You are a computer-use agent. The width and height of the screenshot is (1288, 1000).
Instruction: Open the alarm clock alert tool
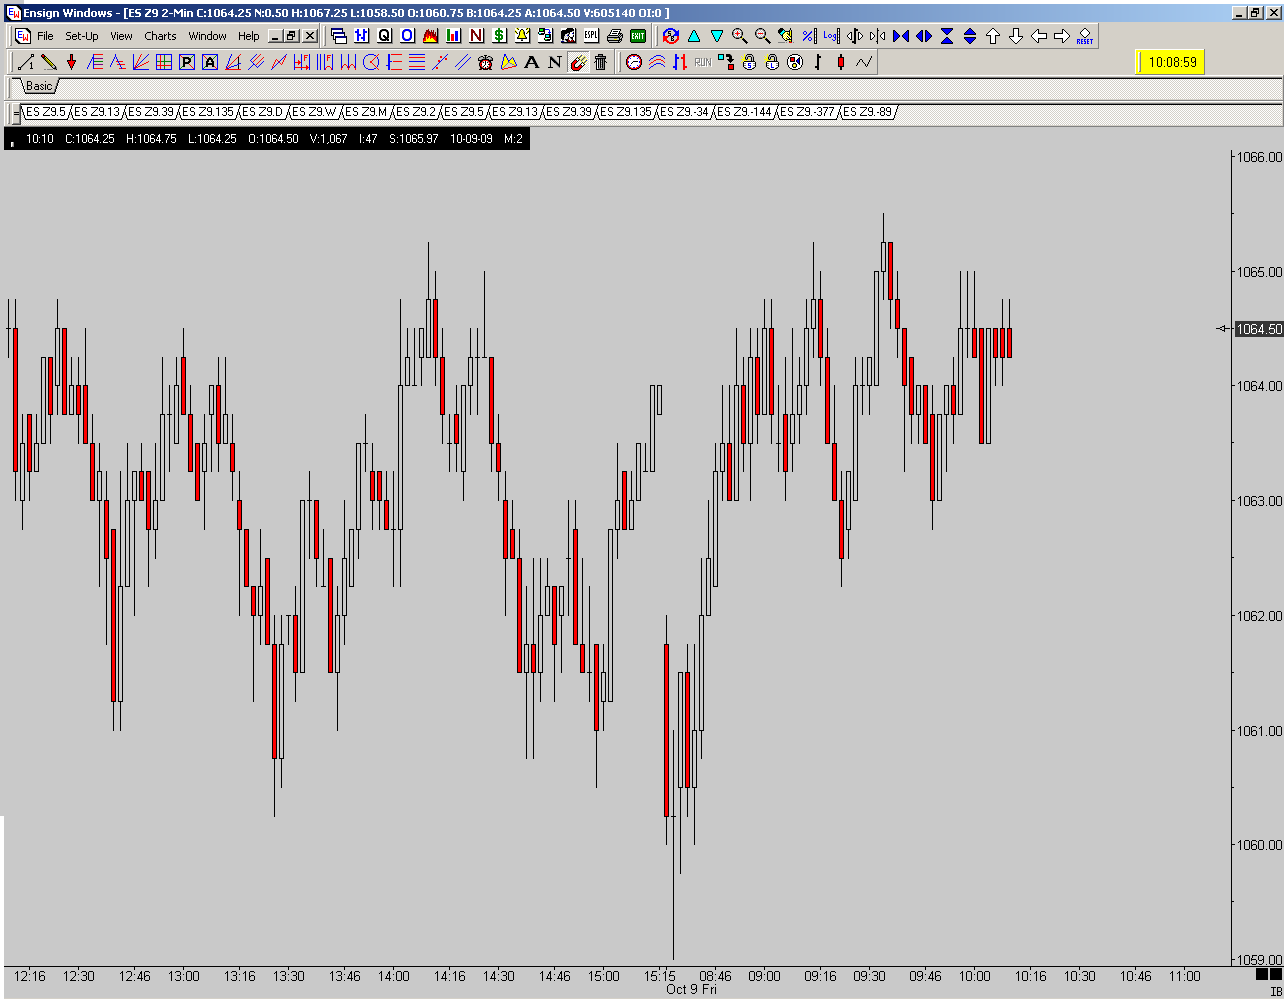[485, 62]
